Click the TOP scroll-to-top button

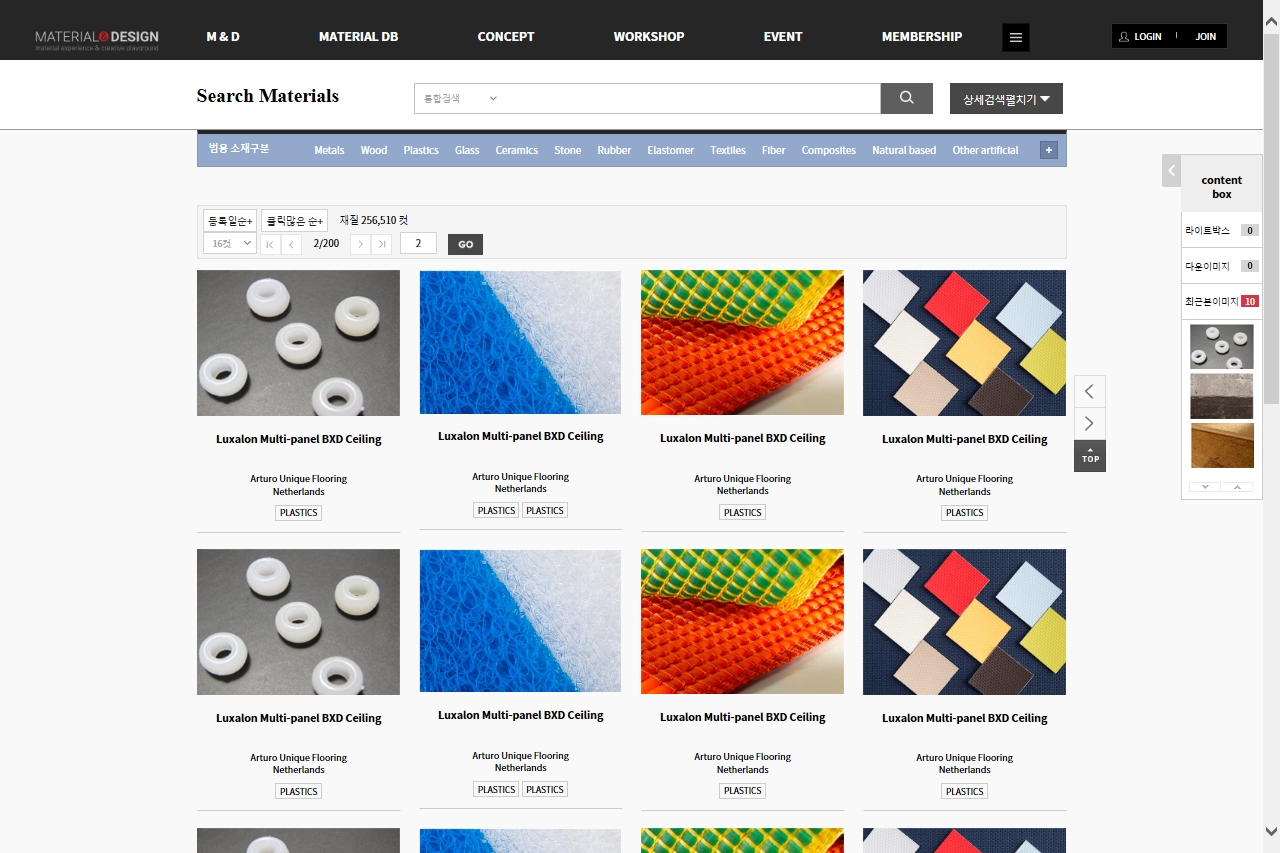point(1090,456)
